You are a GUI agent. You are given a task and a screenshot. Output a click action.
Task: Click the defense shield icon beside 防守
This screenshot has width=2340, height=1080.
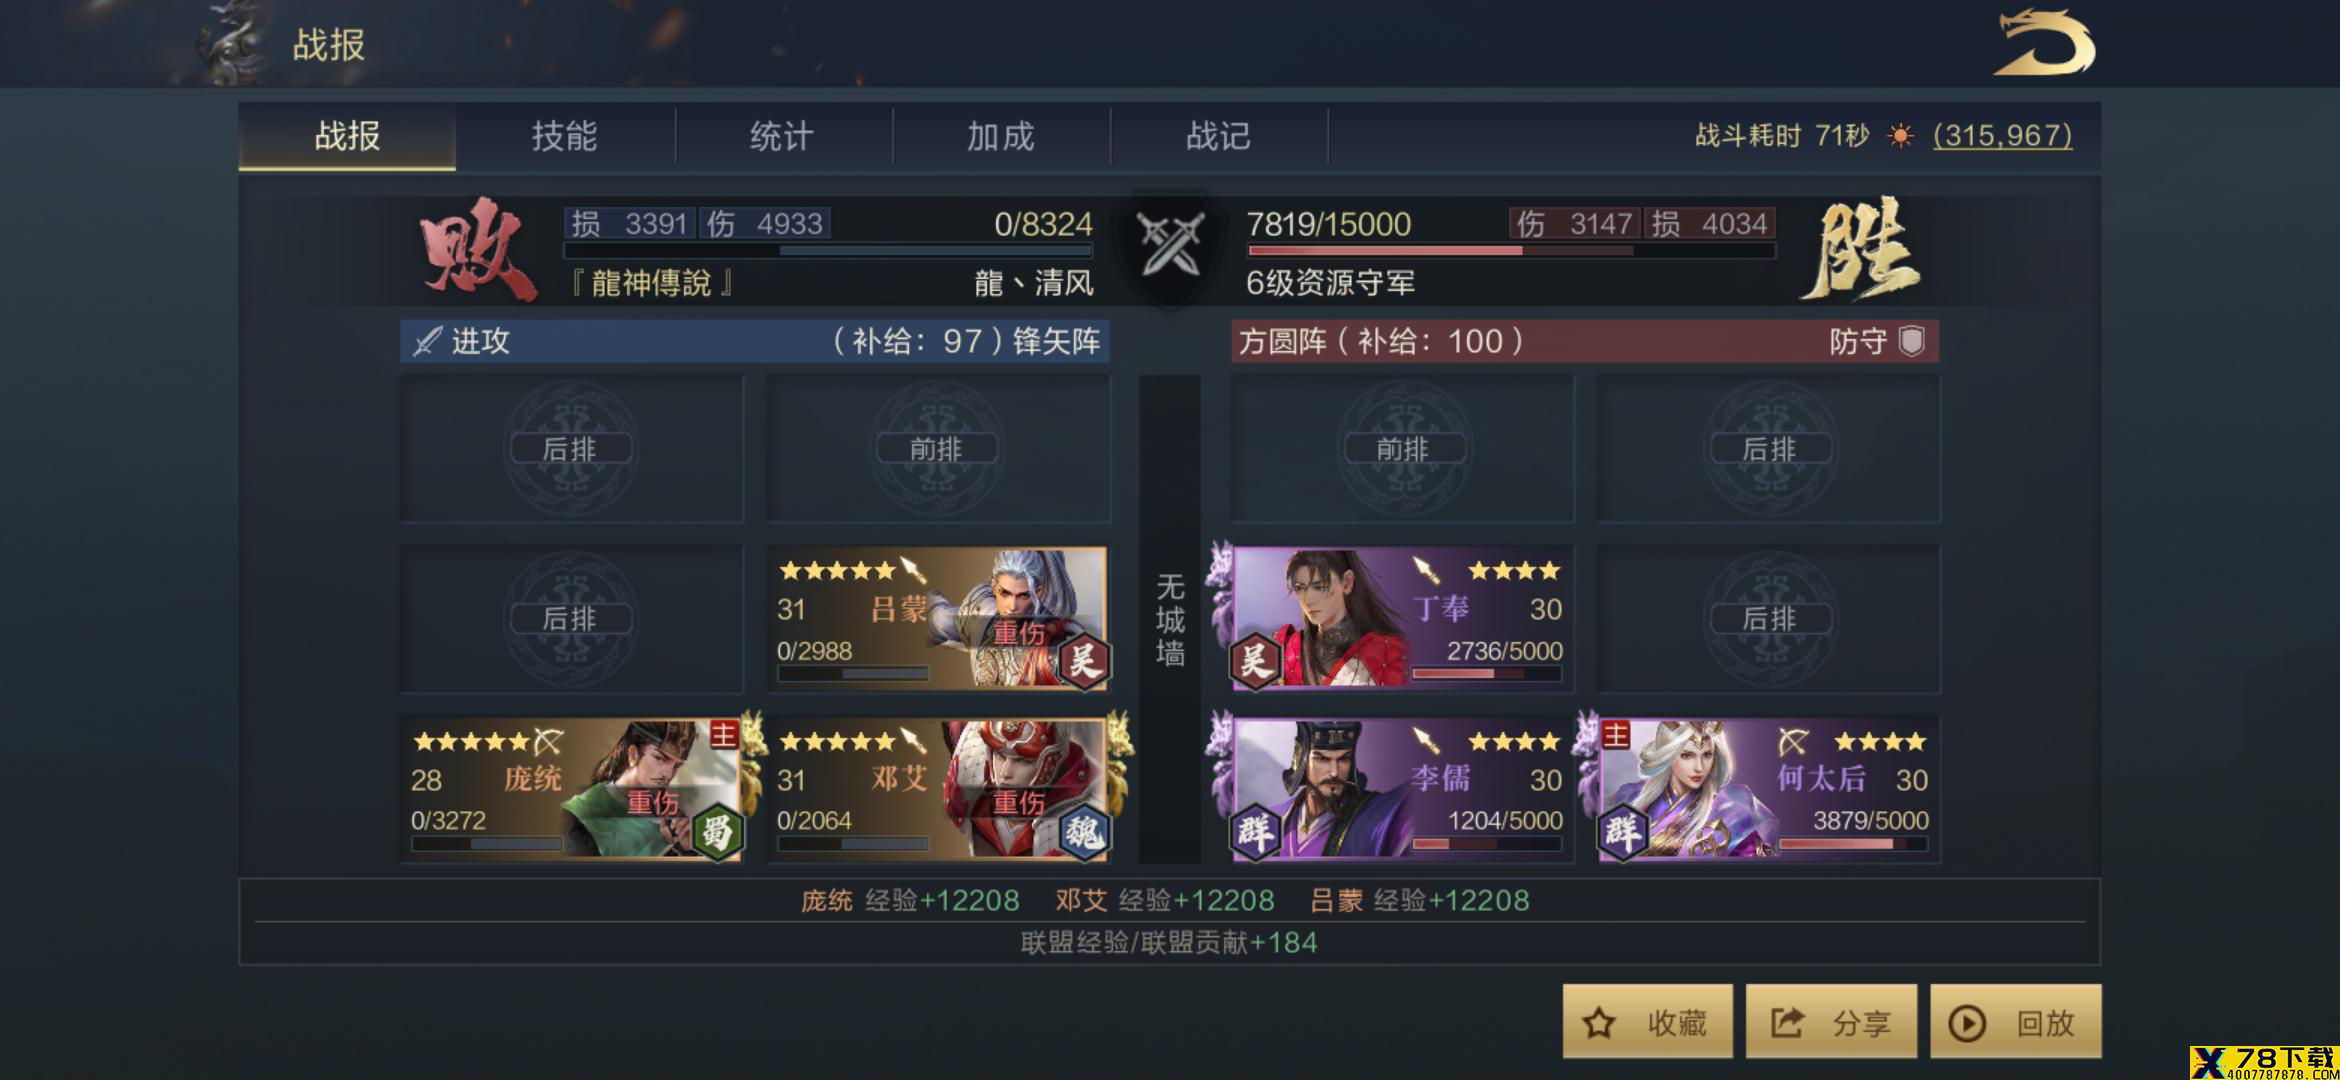[x=1911, y=341]
